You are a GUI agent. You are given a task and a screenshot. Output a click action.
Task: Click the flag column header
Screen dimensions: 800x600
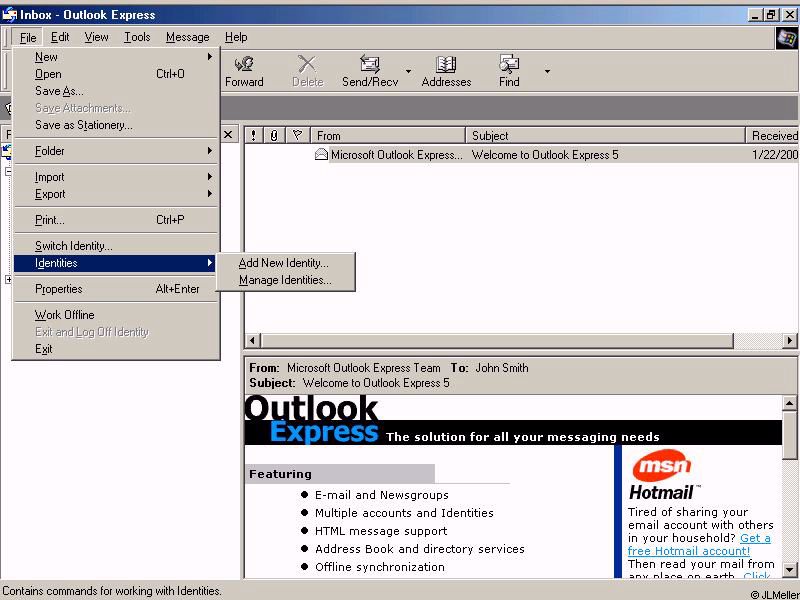297,135
